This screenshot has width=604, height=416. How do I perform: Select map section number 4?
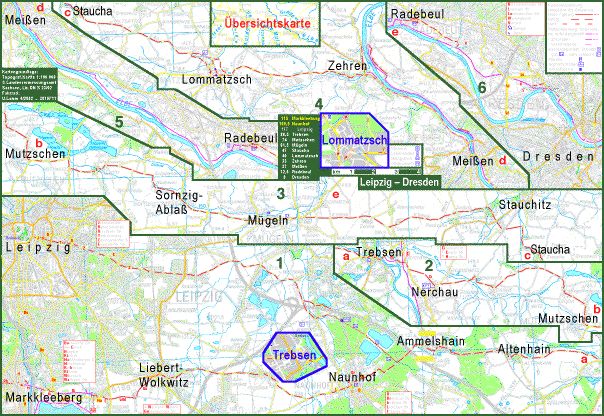(318, 105)
